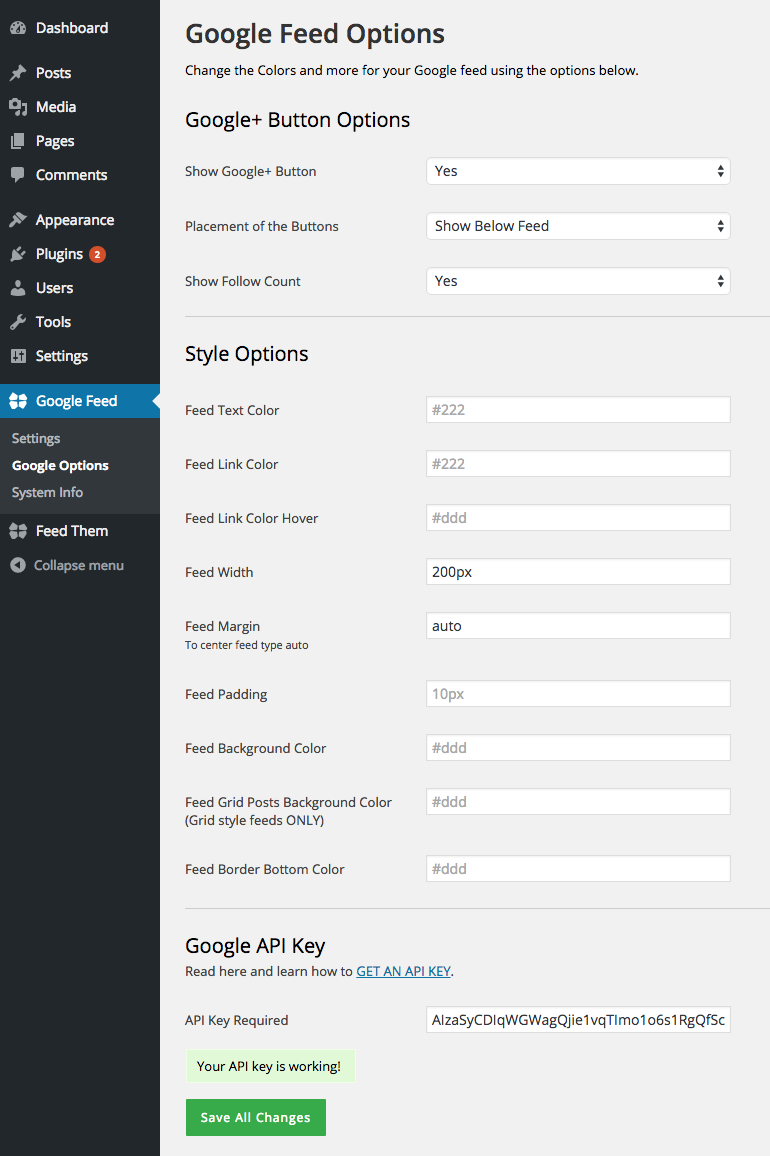Image resolution: width=770 pixels, height=1156 pixels.
Task: Click the Google API Key heading
Action: tap(255, 946)
